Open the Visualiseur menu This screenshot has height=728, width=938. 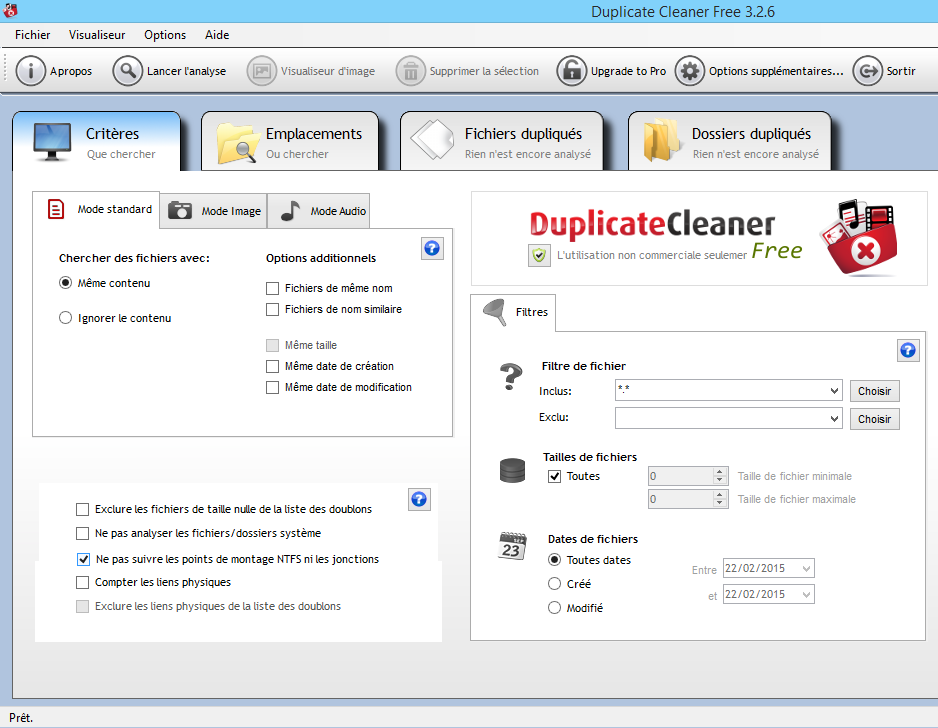pos(97,34)
